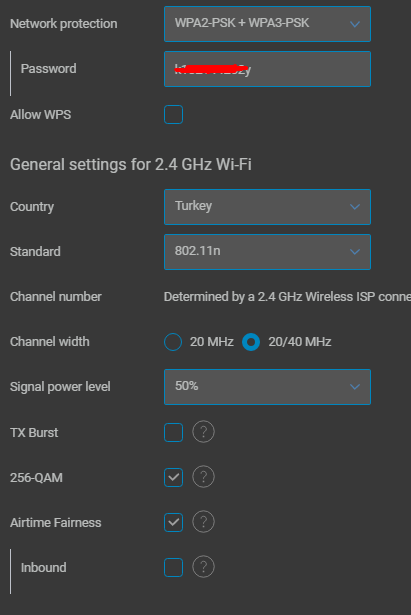411x615 pixels.
Task: Open the Standard 802.11n dropdown
Action: [267, 252]
